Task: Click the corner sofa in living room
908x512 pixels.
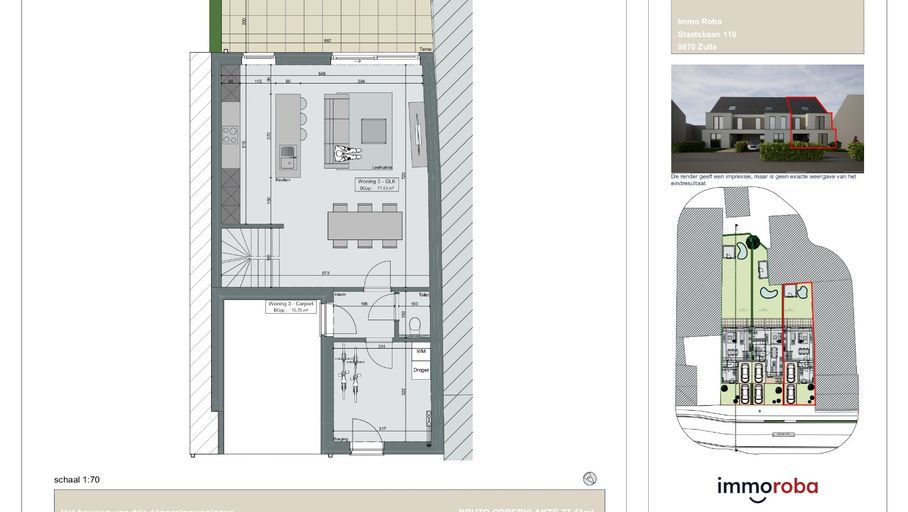Action: [x=337, y=130]
